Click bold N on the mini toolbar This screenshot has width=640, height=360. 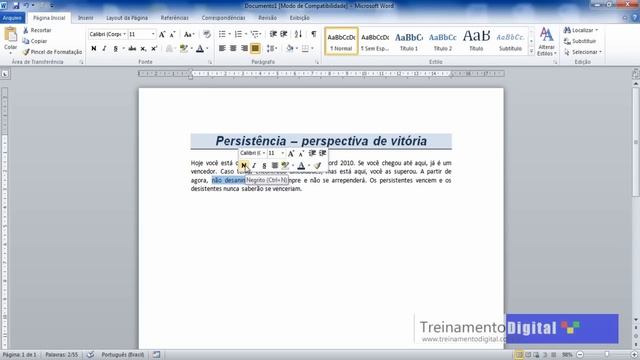tap(244, 165)
